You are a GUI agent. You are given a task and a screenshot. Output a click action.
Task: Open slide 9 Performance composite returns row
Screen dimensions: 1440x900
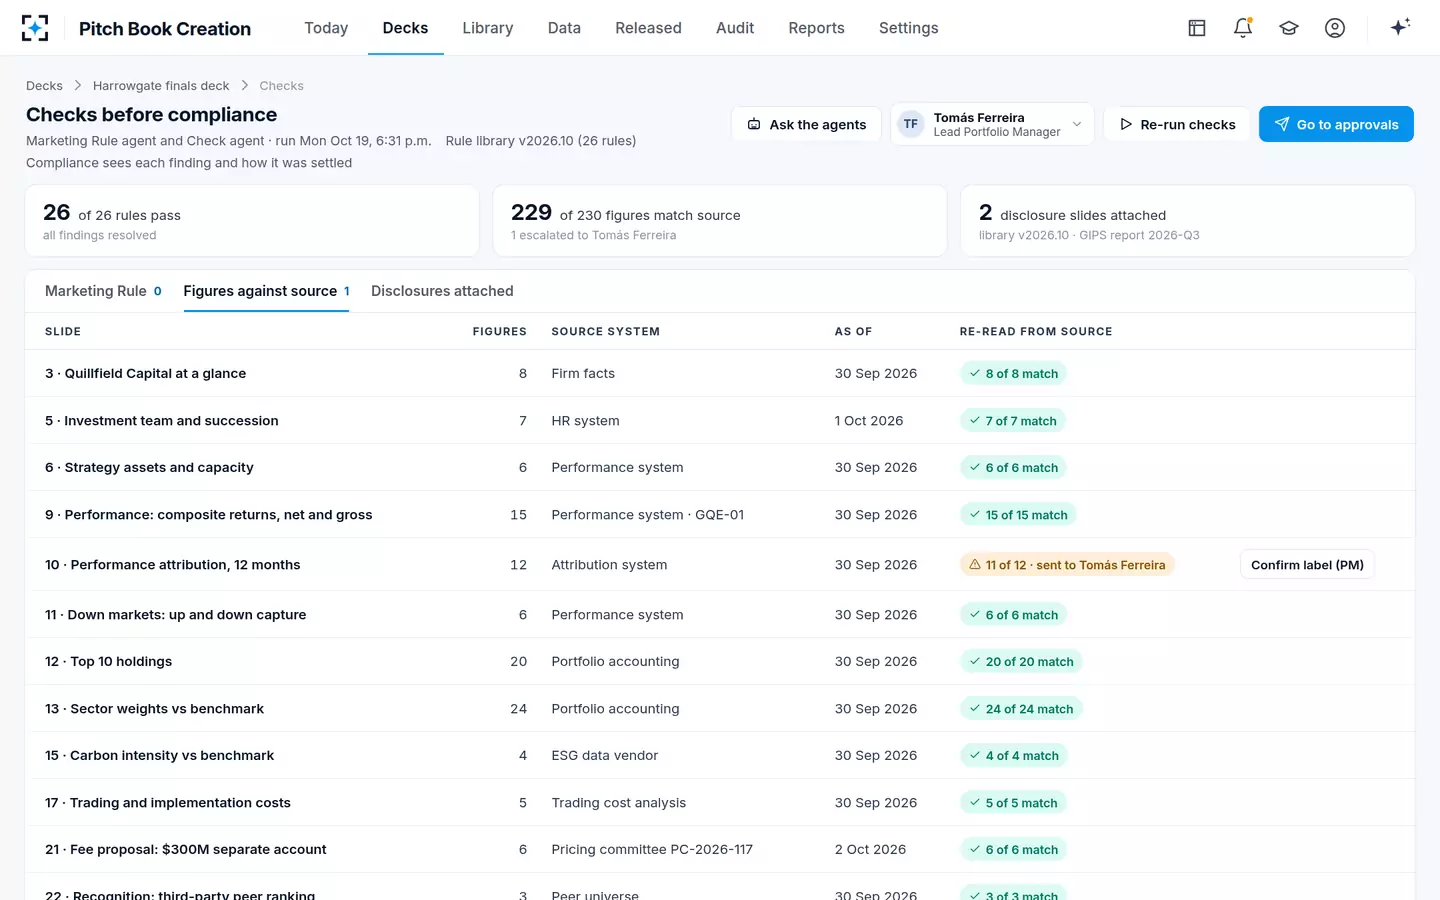point(720,515)
